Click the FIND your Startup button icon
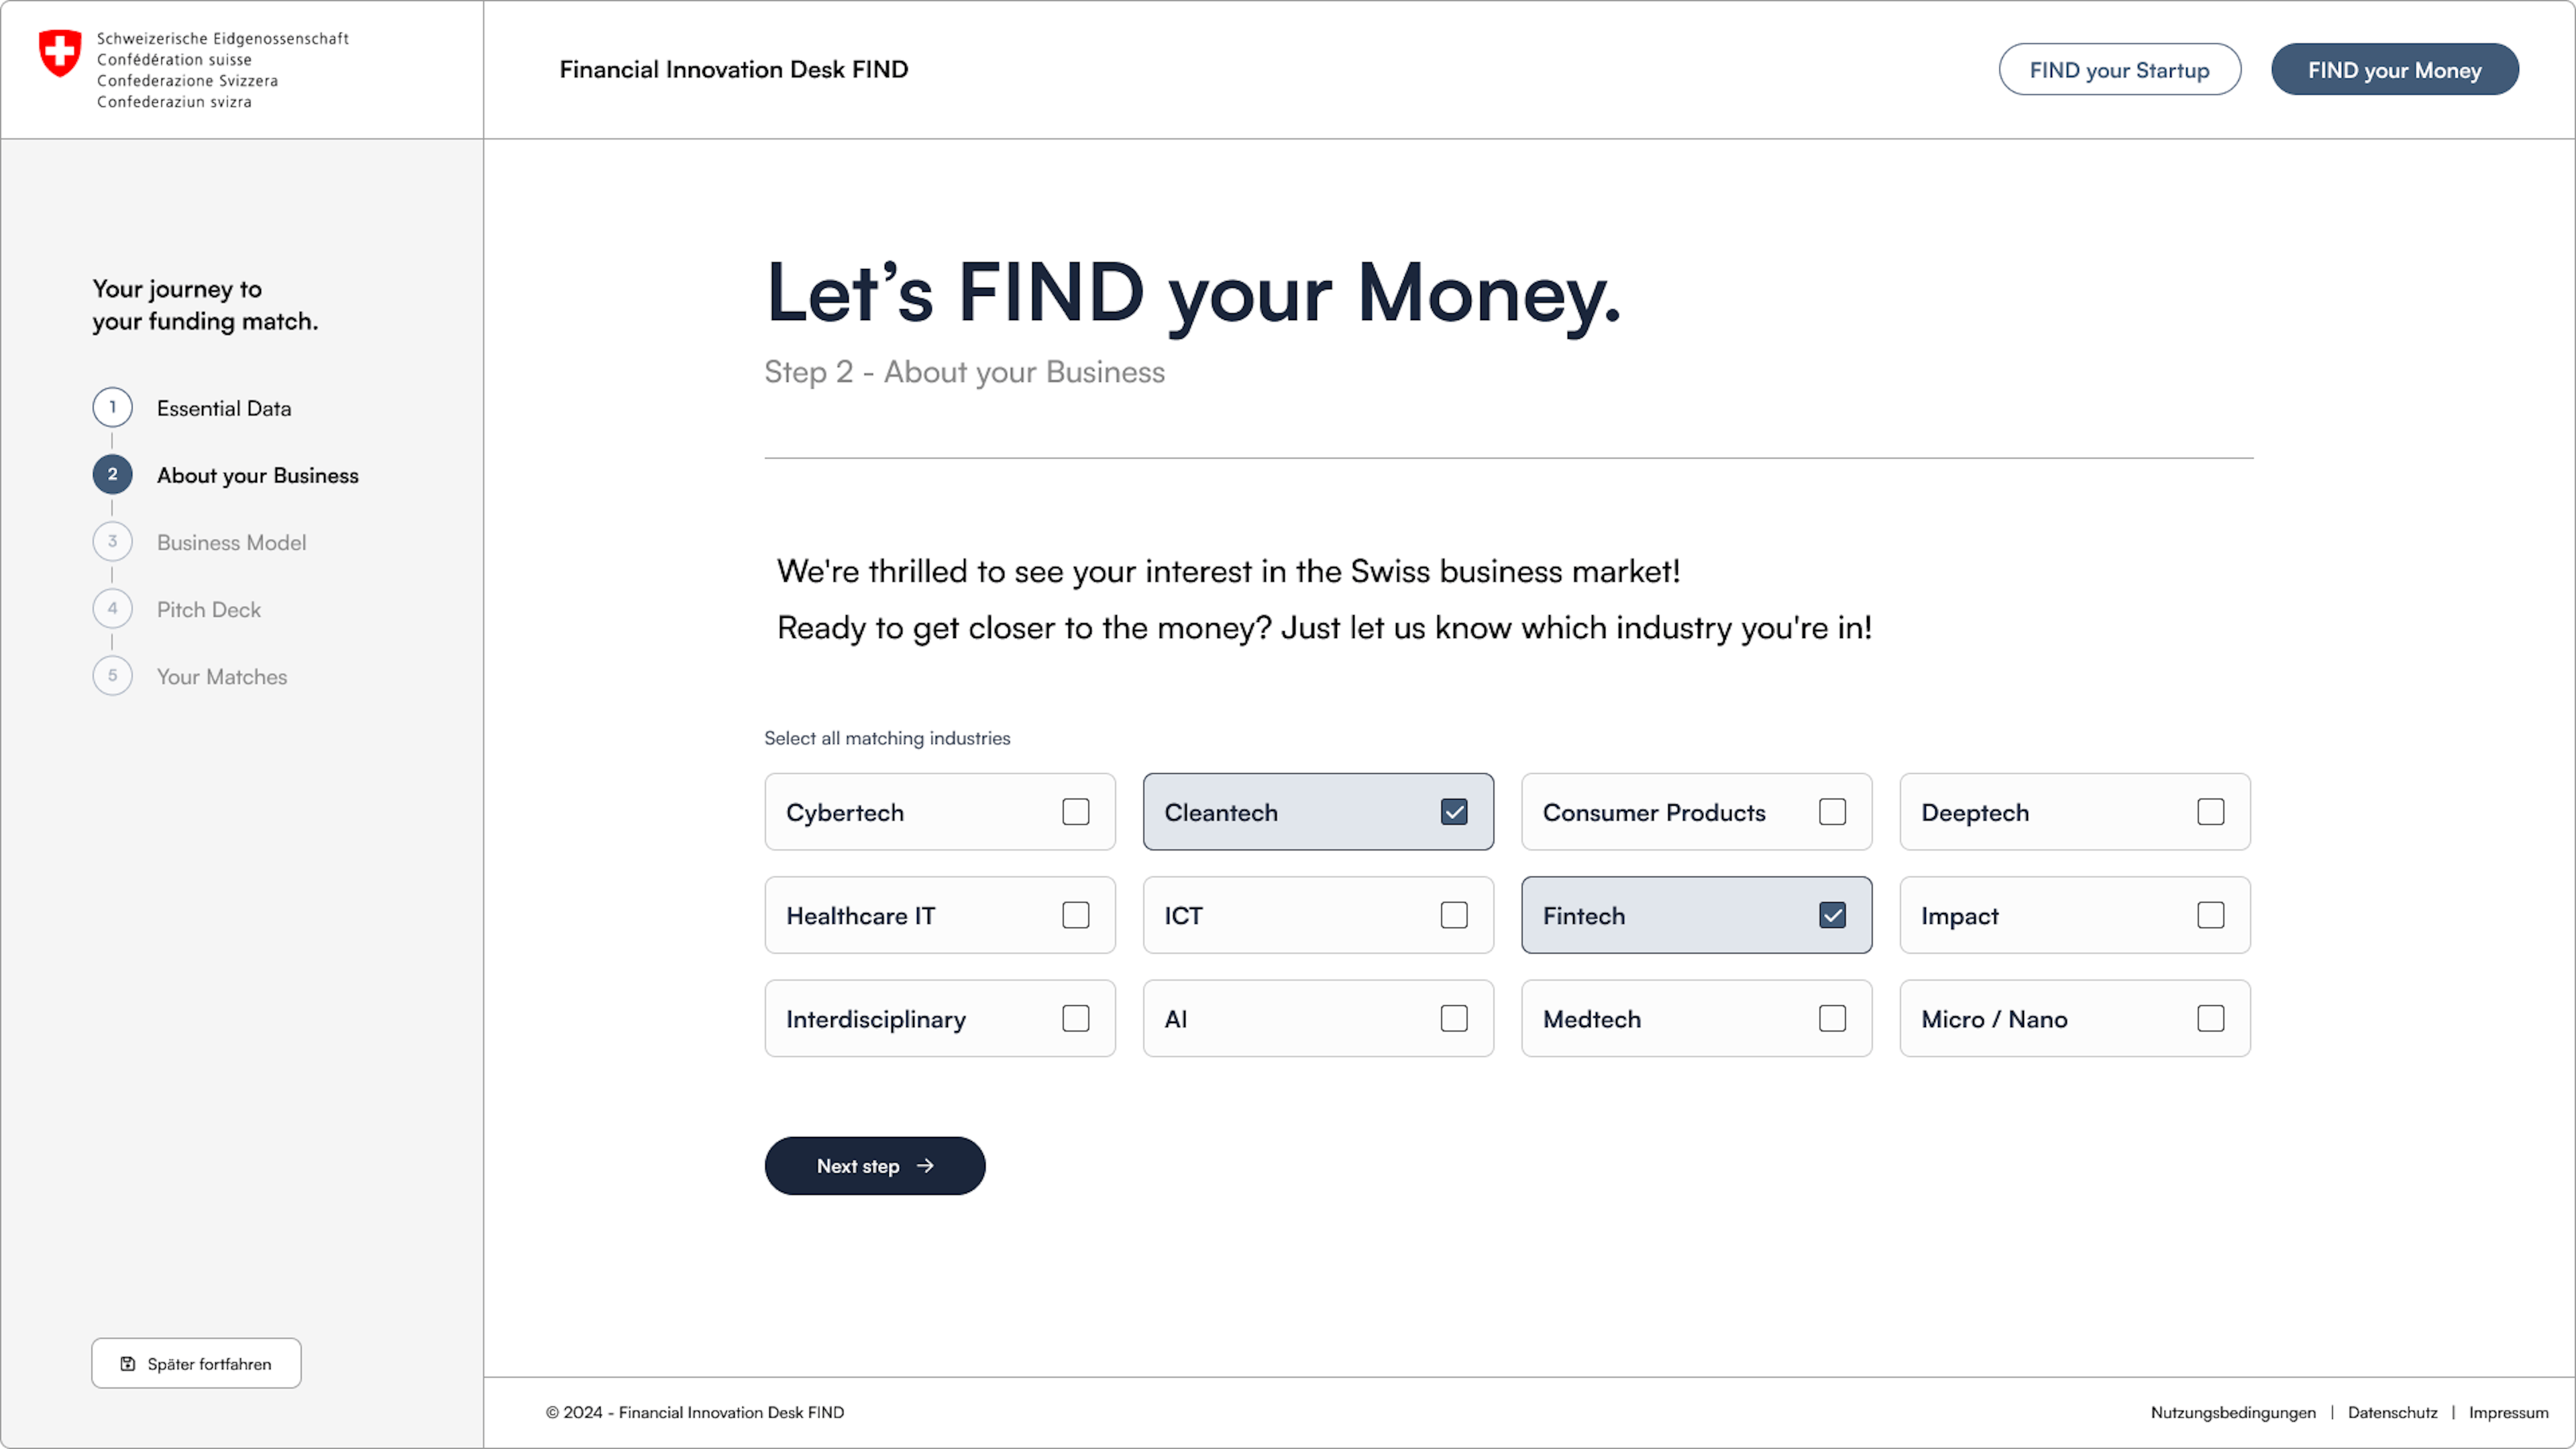This screenshot has height=1449, width=2576. click(2120, 69)
